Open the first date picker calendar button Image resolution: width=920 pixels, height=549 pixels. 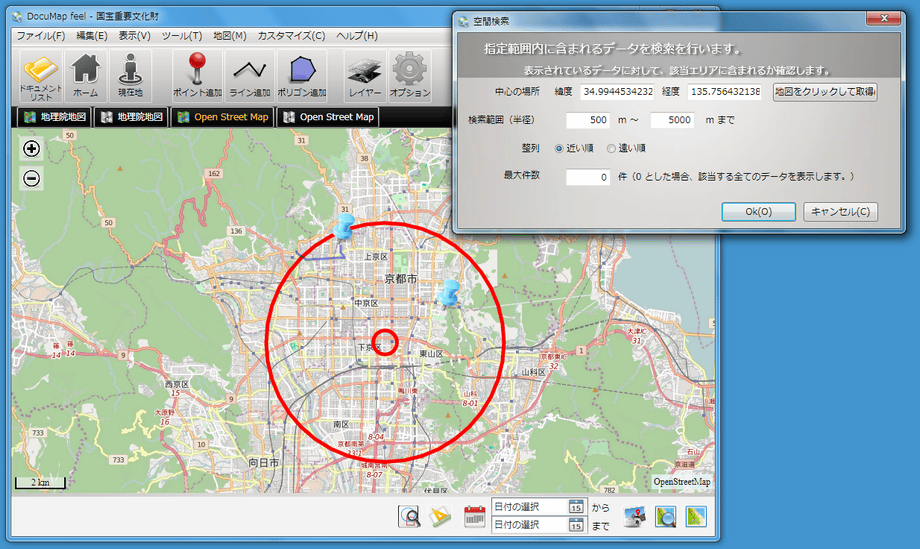click(x=576, y=507)
